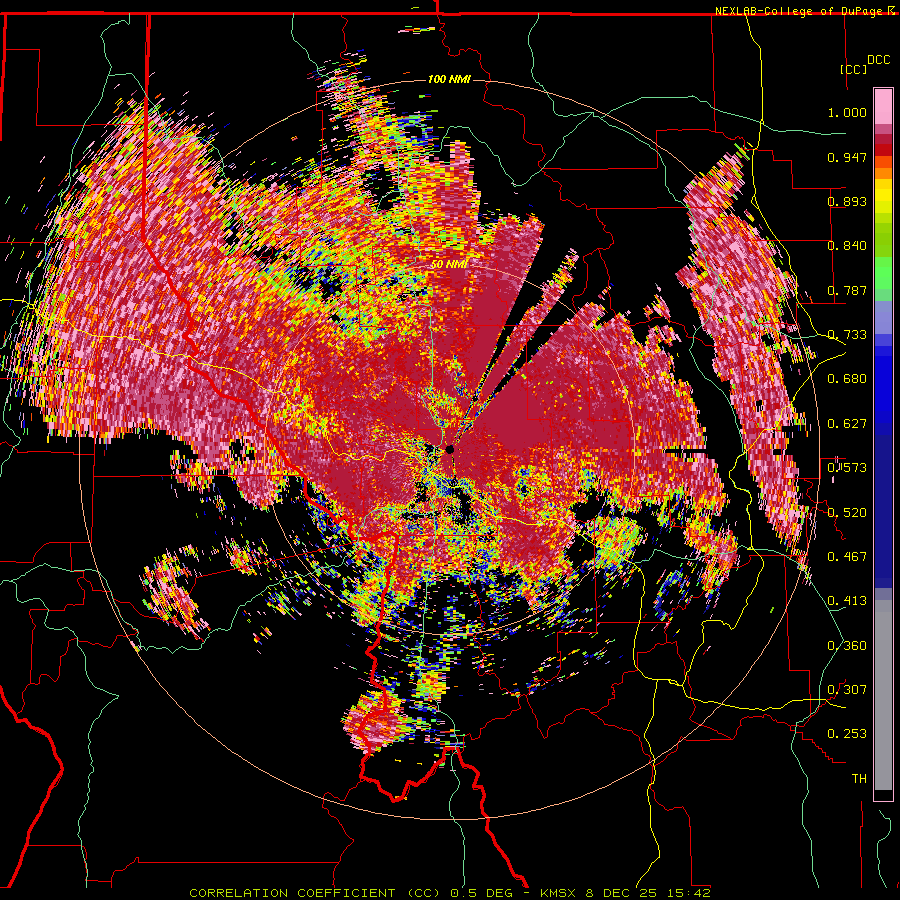The width and height of the screenshot is (900, 900).
Task: Click the 15:42 timestamp
Action: click(x=689, y=893)
